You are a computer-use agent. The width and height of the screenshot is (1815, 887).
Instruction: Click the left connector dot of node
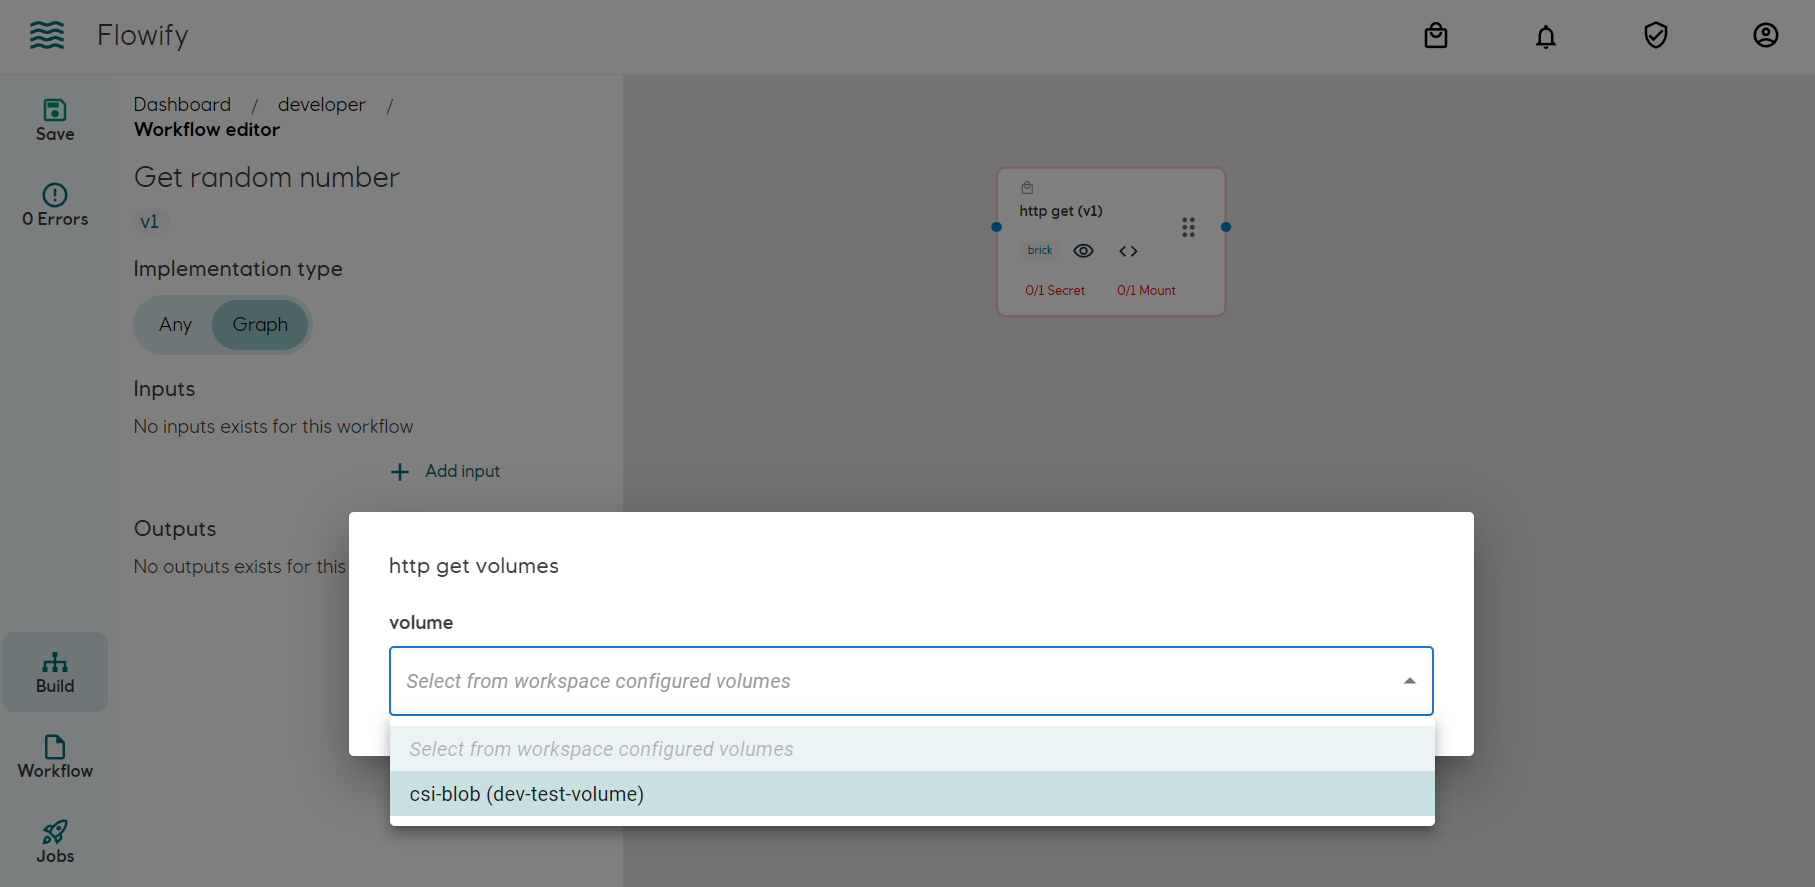click(x=996, y=227)
